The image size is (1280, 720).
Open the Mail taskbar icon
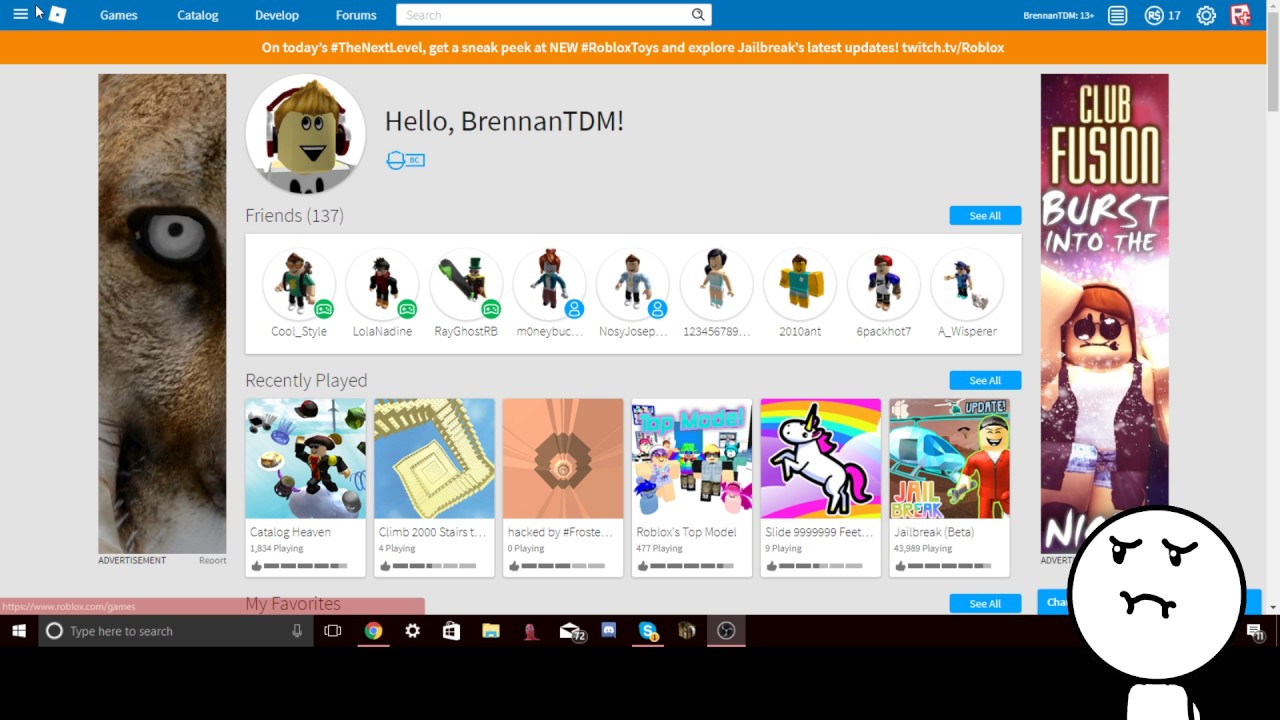[571, 631]
